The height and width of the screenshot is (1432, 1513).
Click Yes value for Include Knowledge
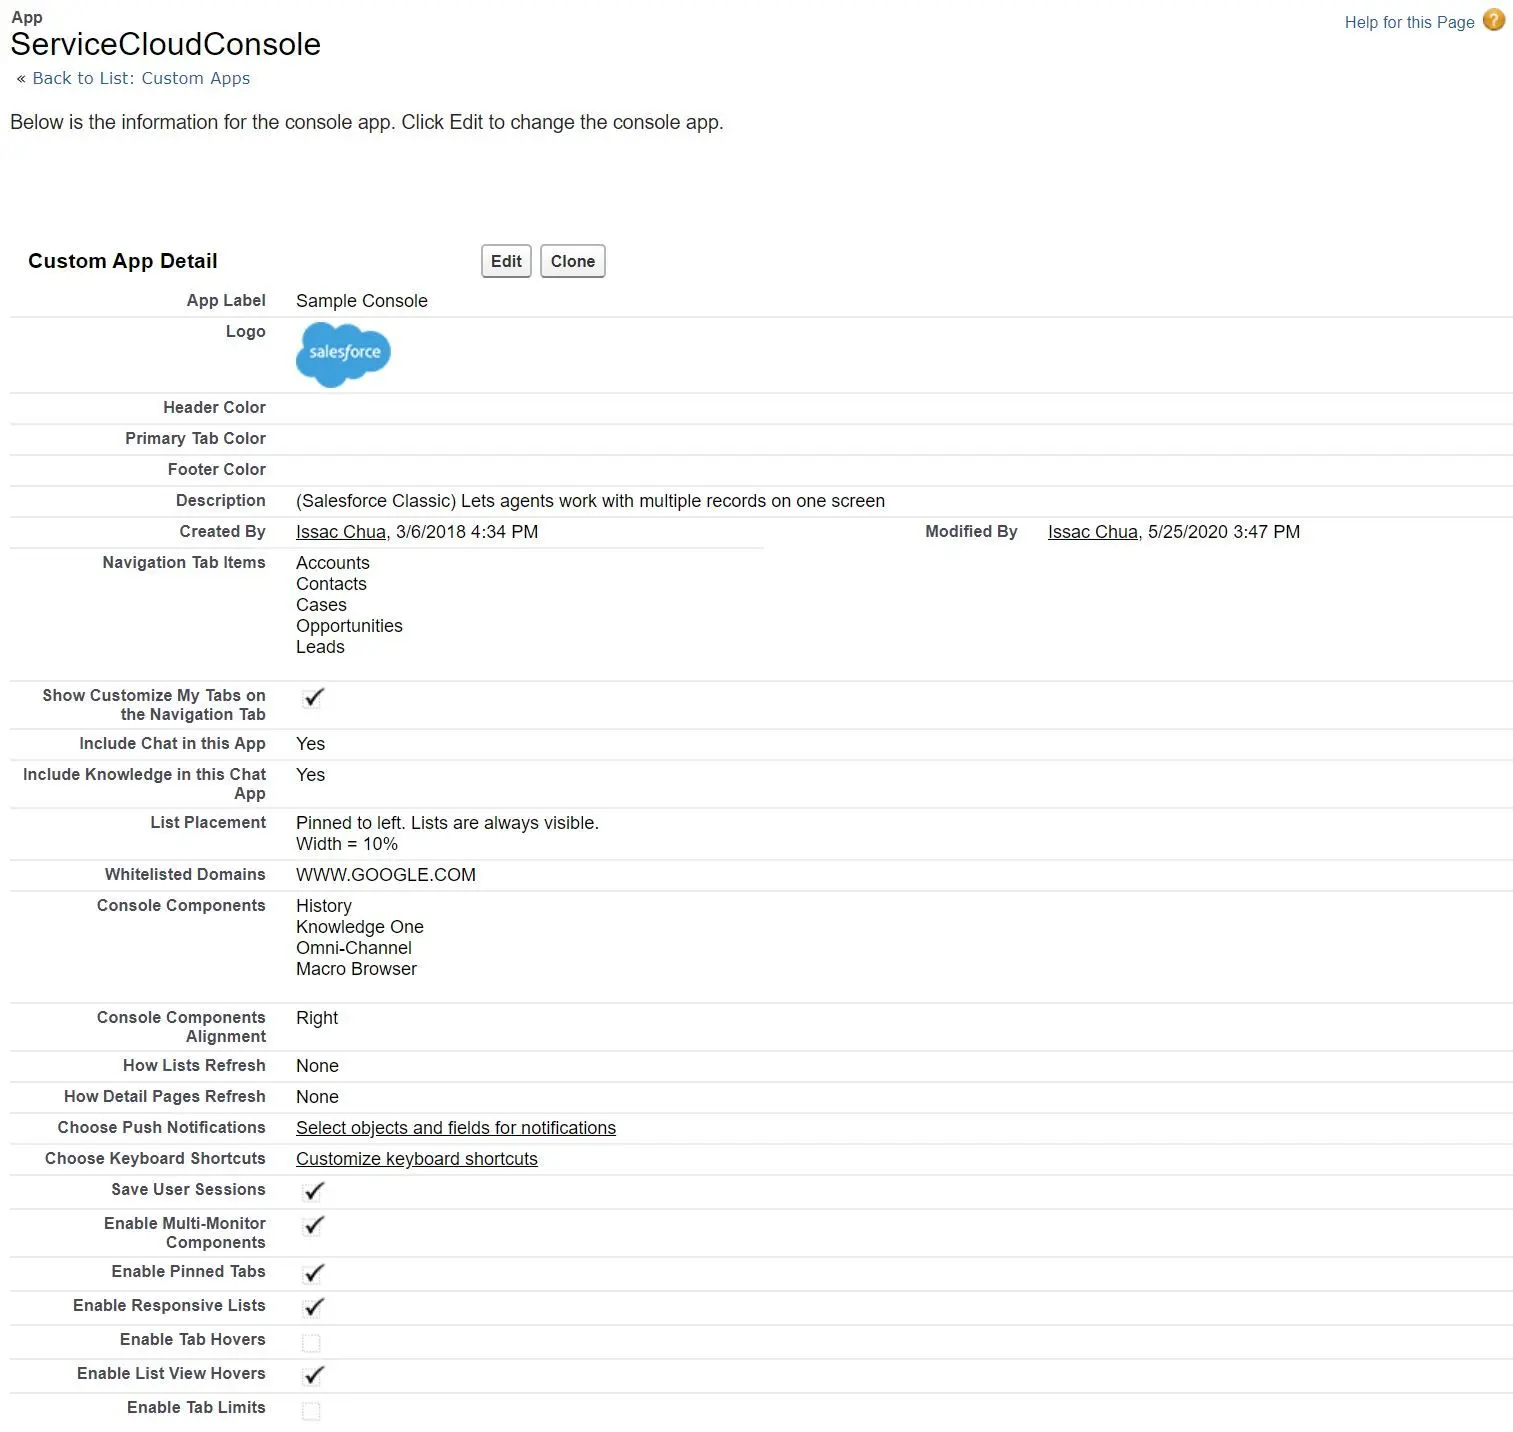[x=310, y=775]
